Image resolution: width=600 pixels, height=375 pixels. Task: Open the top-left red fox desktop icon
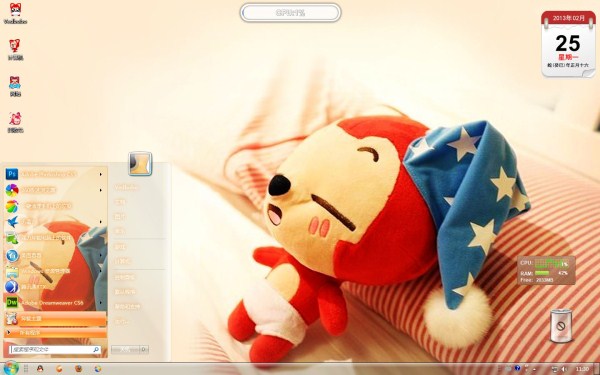click(x=15, y=13)
